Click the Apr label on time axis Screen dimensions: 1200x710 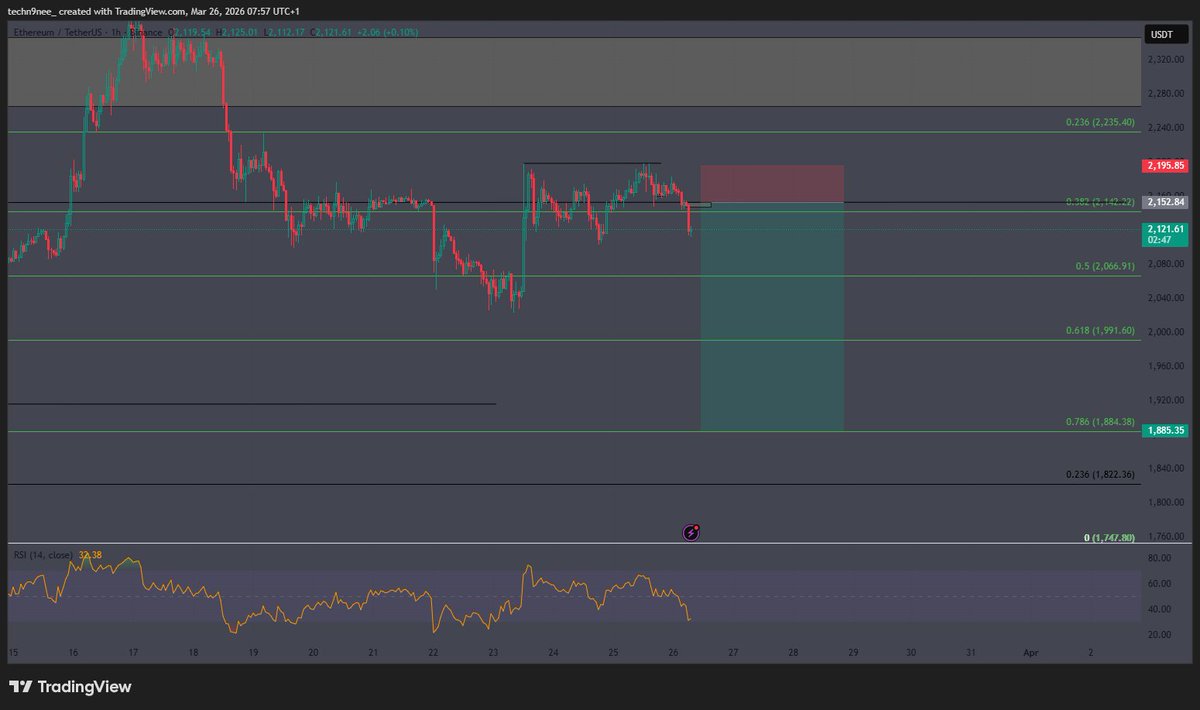pyautogui.click(x=1030, y=652)
